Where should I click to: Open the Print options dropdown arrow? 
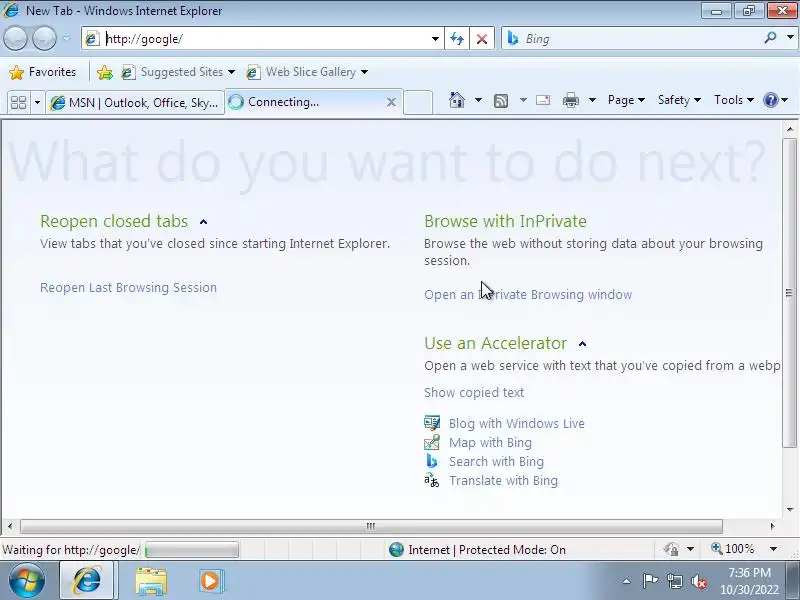[x=592, y=100]
